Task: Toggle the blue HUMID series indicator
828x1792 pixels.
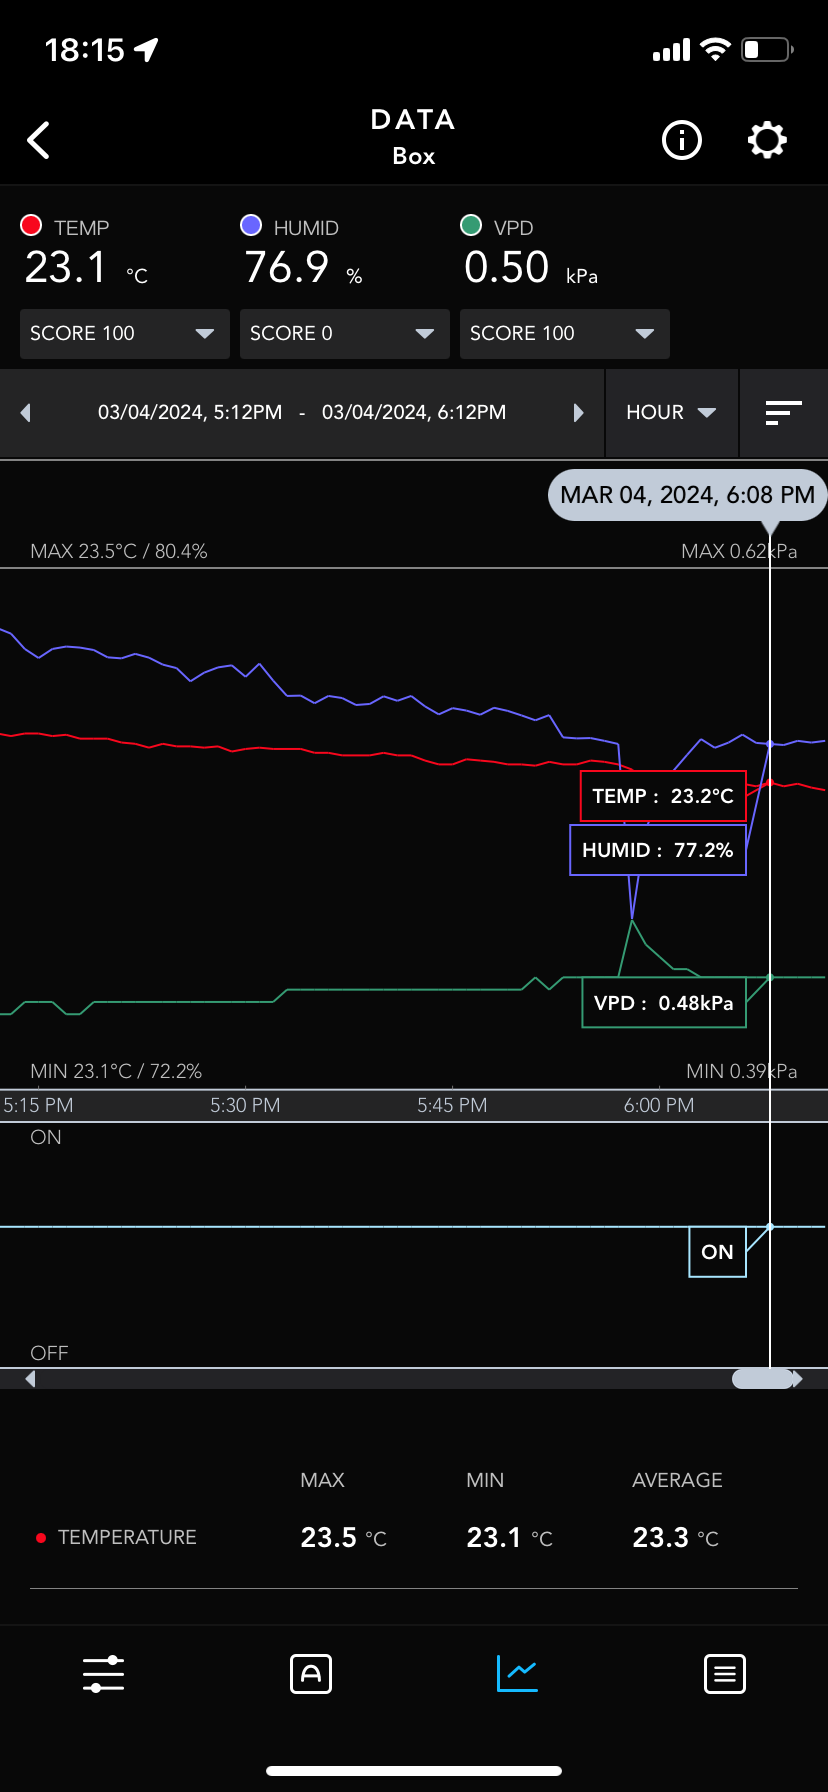Action: pyautogui.click(x=251, y=226)
